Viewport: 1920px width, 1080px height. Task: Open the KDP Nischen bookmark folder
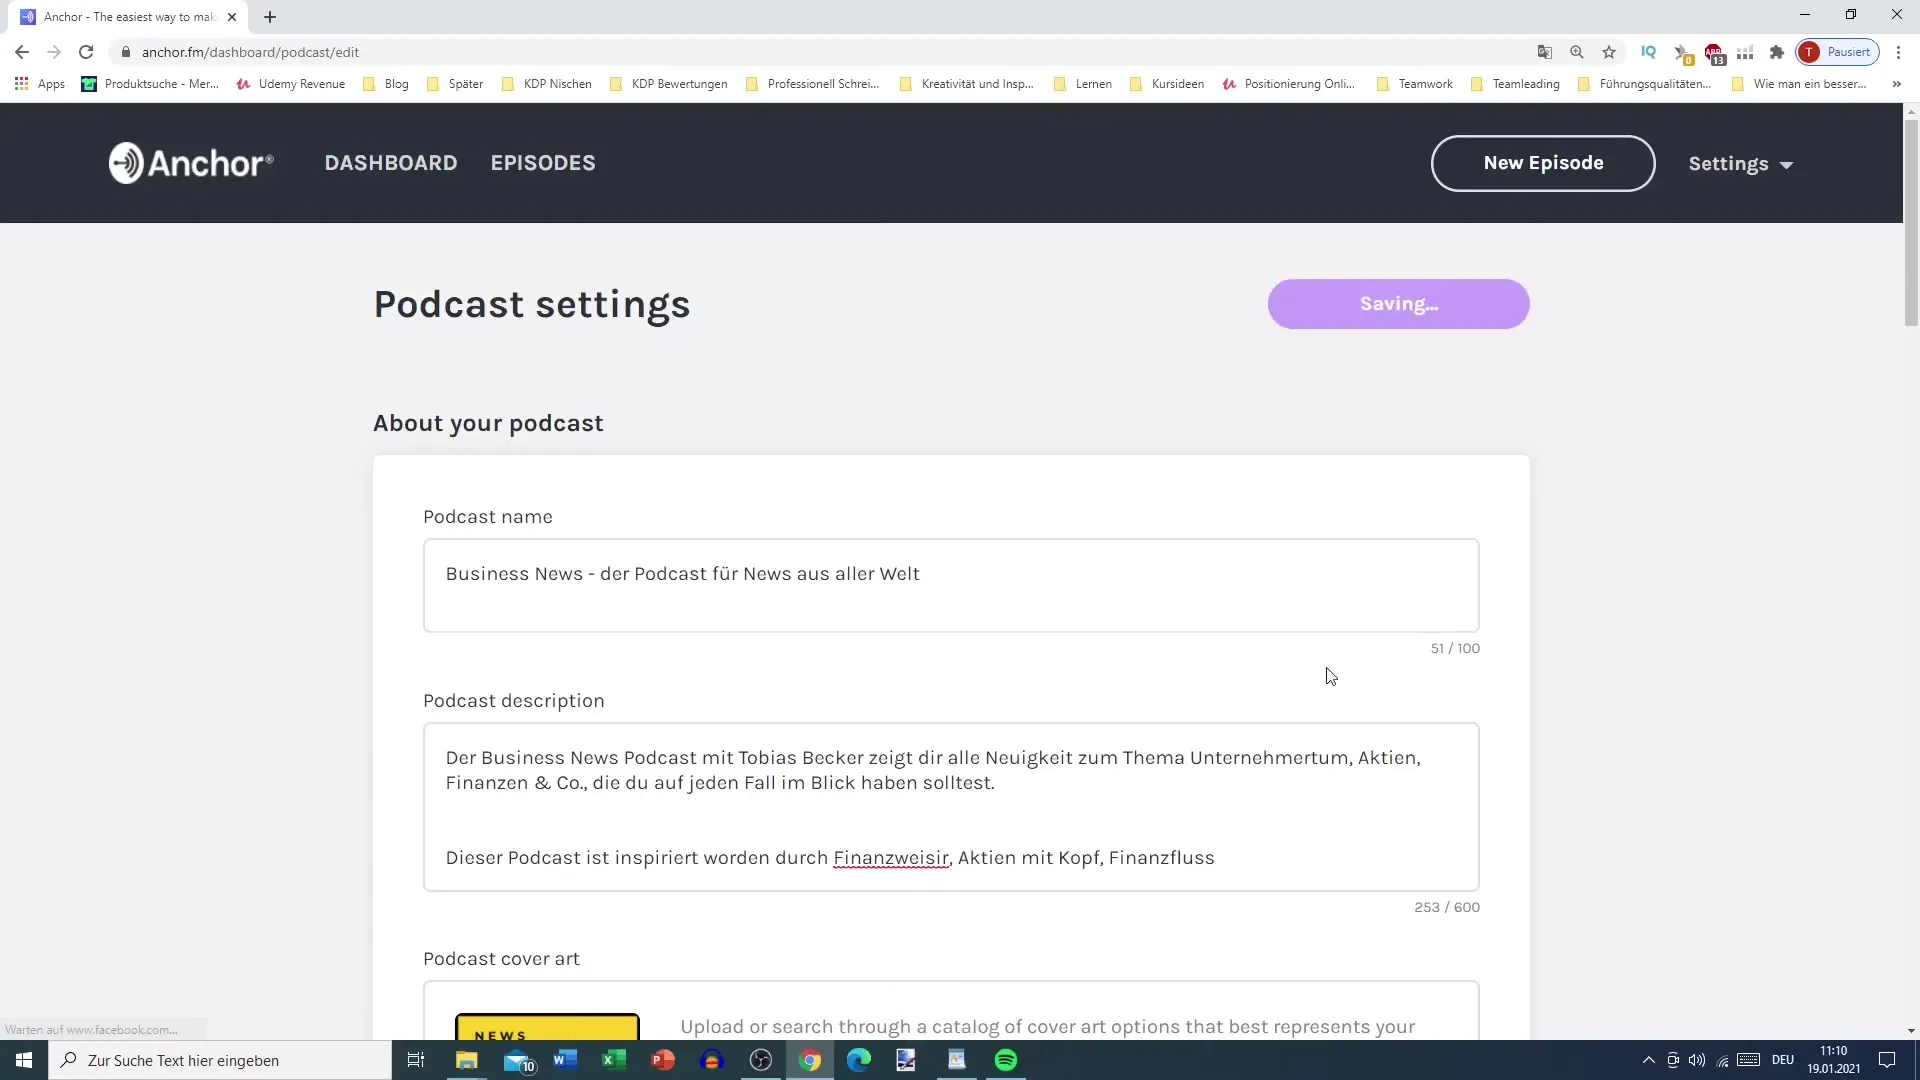[x=547, y=84]
